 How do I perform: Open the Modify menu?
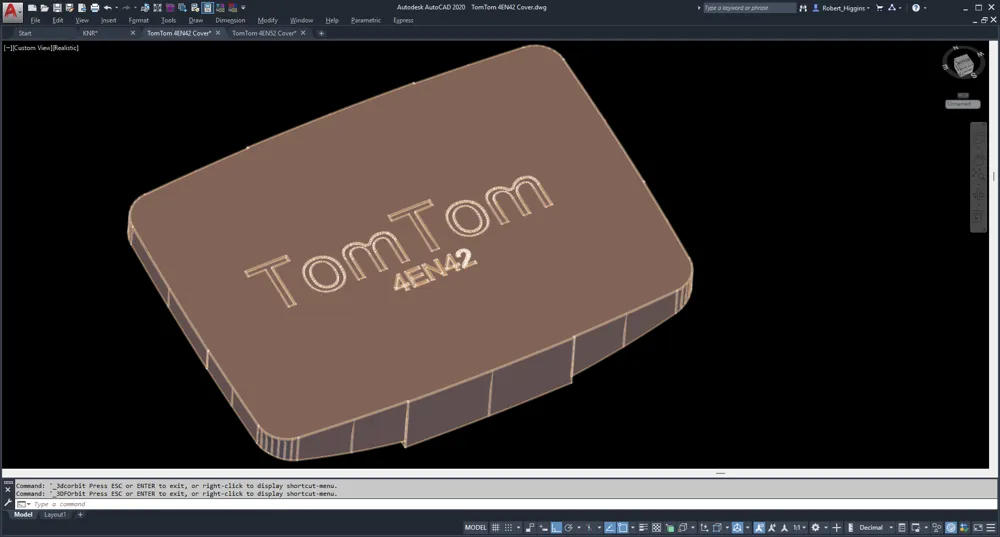267,20
